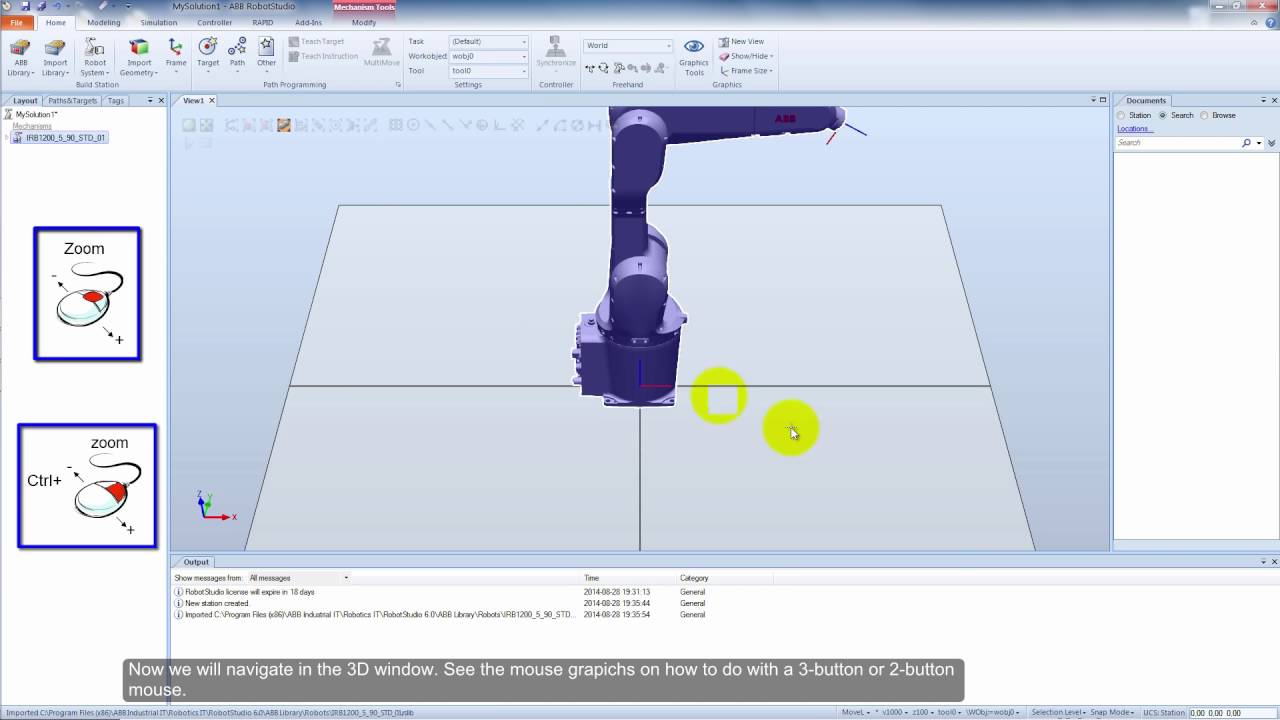This screenshot has height=720, width=1280.
Task: Click the Save icon in quick access toolbar
Action: pyautogui.click(x=25, y=6)
